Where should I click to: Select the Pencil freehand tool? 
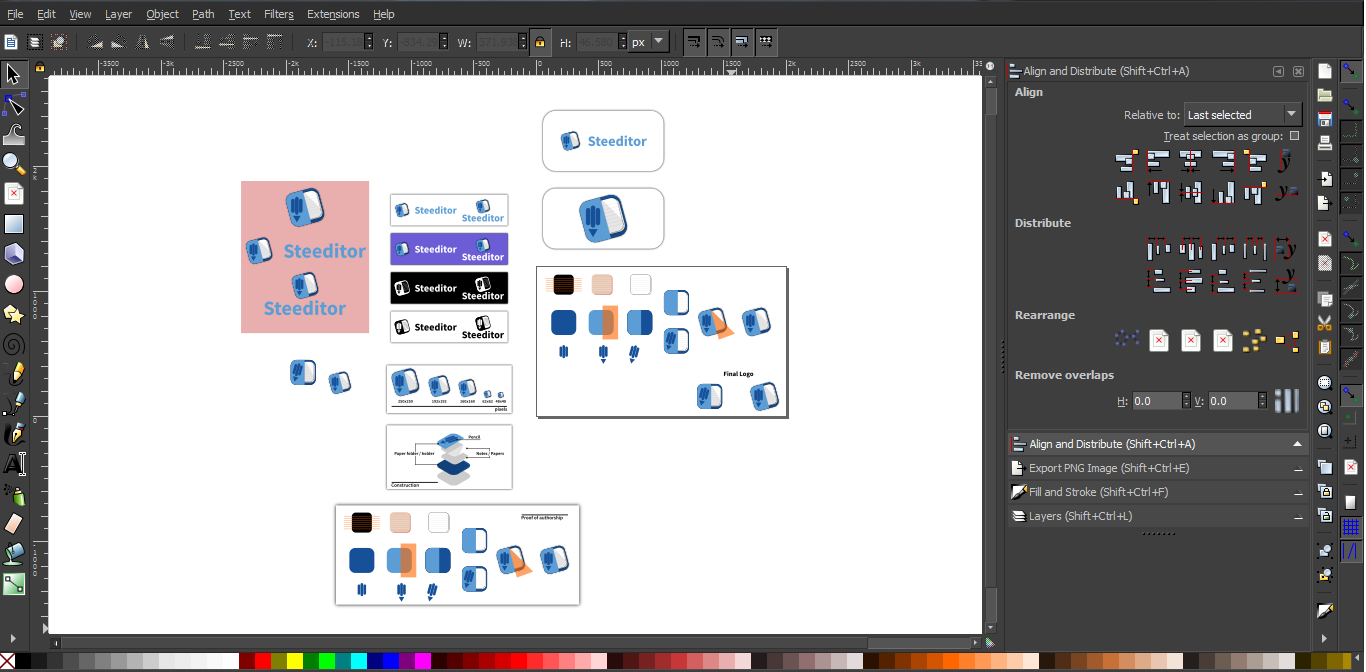(x=14, y=374)
